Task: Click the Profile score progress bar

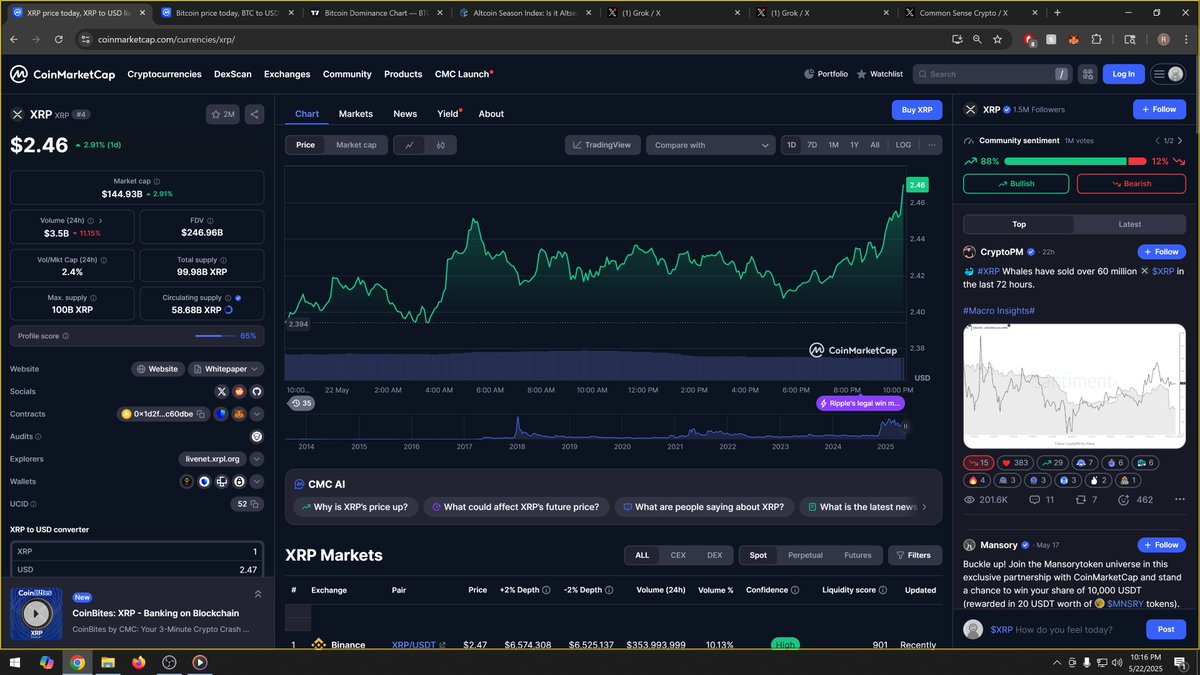Action: coord(216,336)
